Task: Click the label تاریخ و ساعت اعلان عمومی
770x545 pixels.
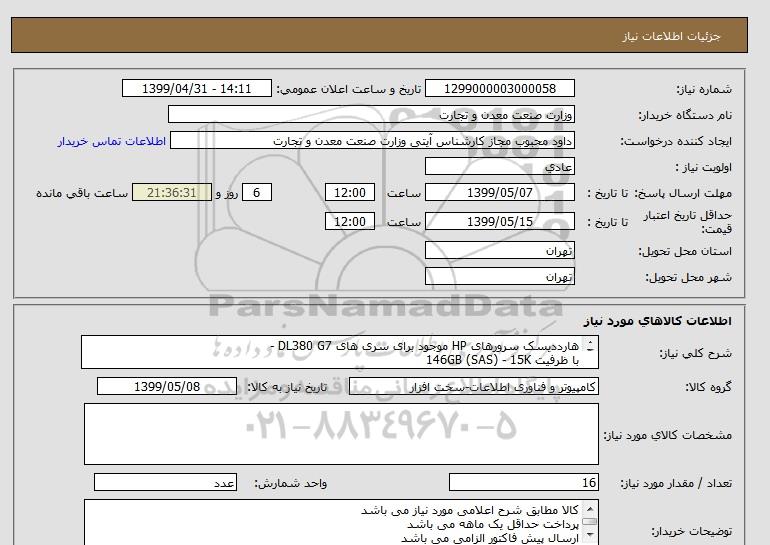Action: [x=349, y=89]
